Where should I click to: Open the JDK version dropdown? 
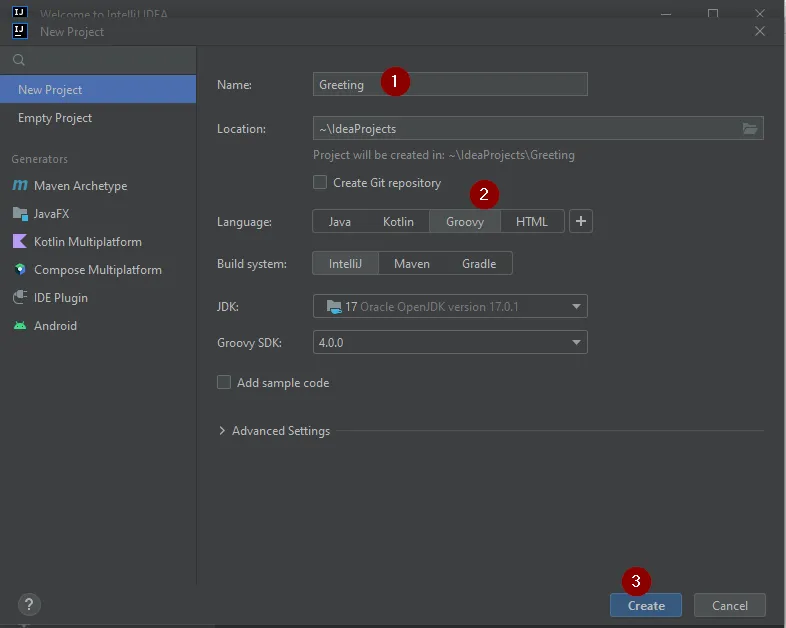[450, 307]
